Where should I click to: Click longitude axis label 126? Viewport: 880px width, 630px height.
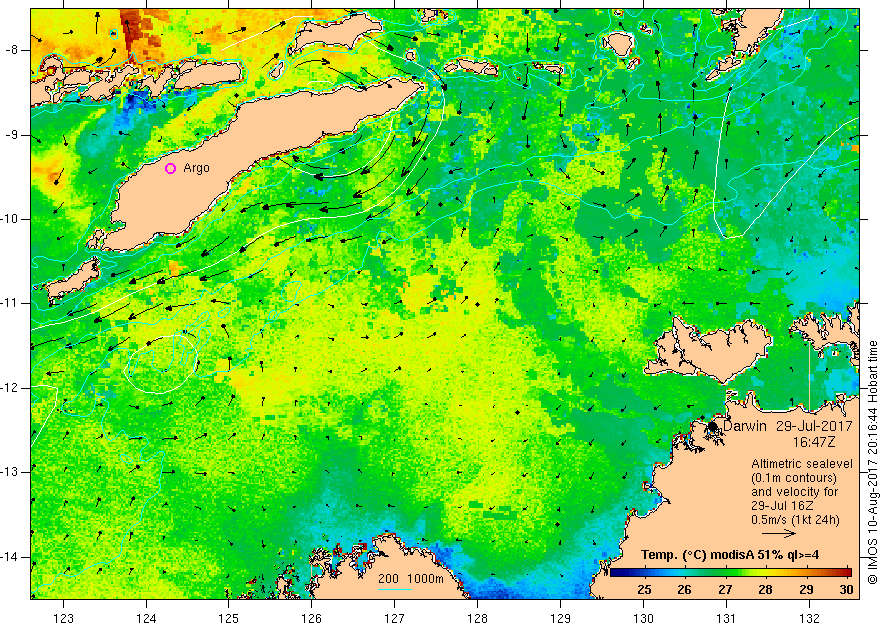[311, 619]
